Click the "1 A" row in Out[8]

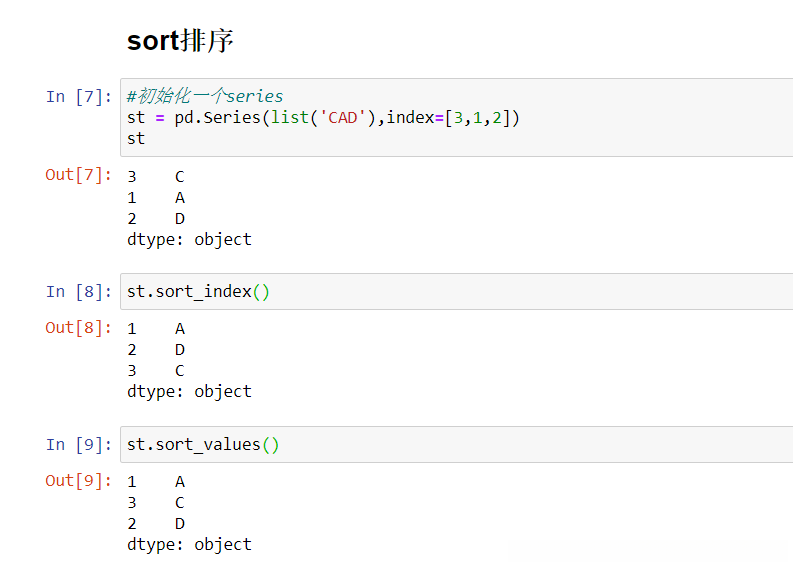pos(156,328)
